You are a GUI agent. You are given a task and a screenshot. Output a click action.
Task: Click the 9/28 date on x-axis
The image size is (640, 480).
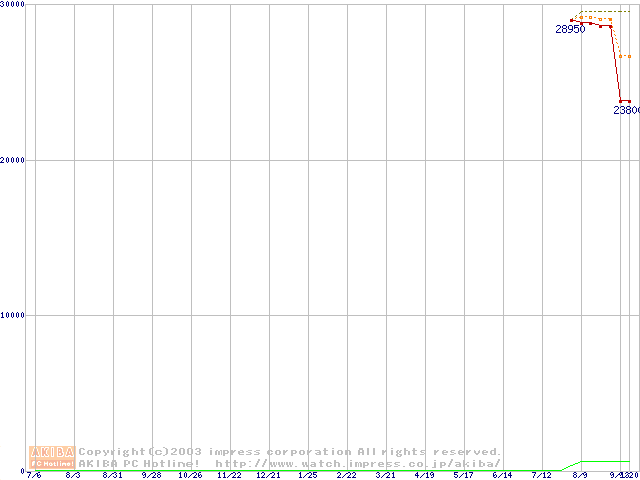point(151,475)
